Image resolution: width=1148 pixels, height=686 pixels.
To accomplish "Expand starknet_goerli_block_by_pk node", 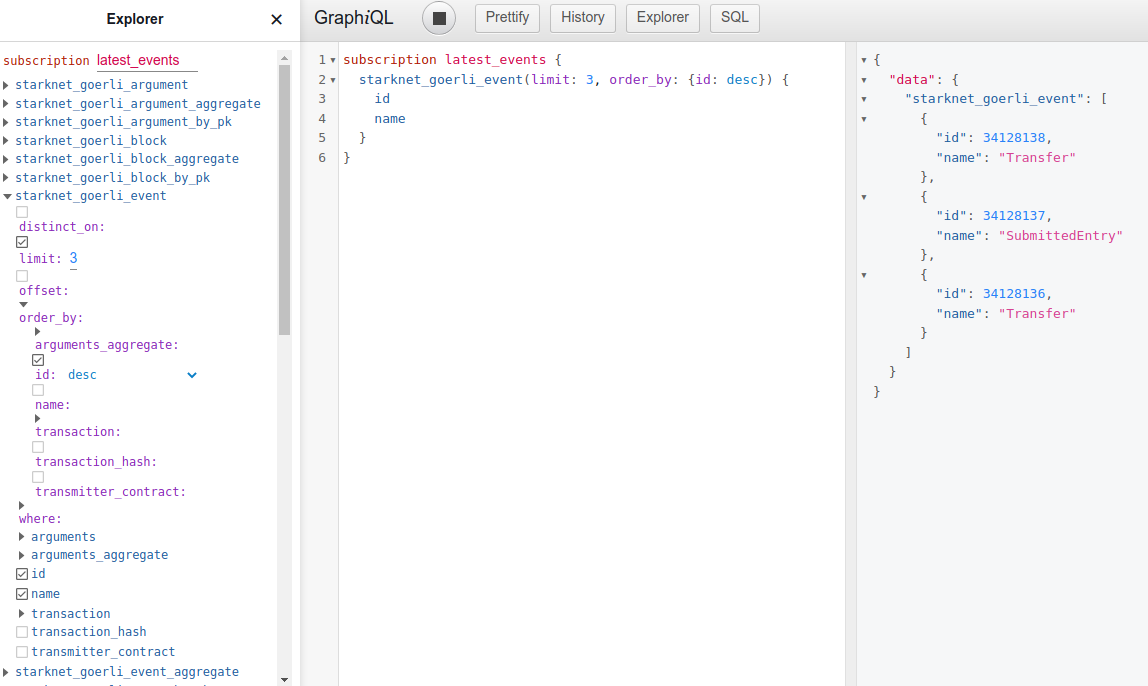I will 7,178.
